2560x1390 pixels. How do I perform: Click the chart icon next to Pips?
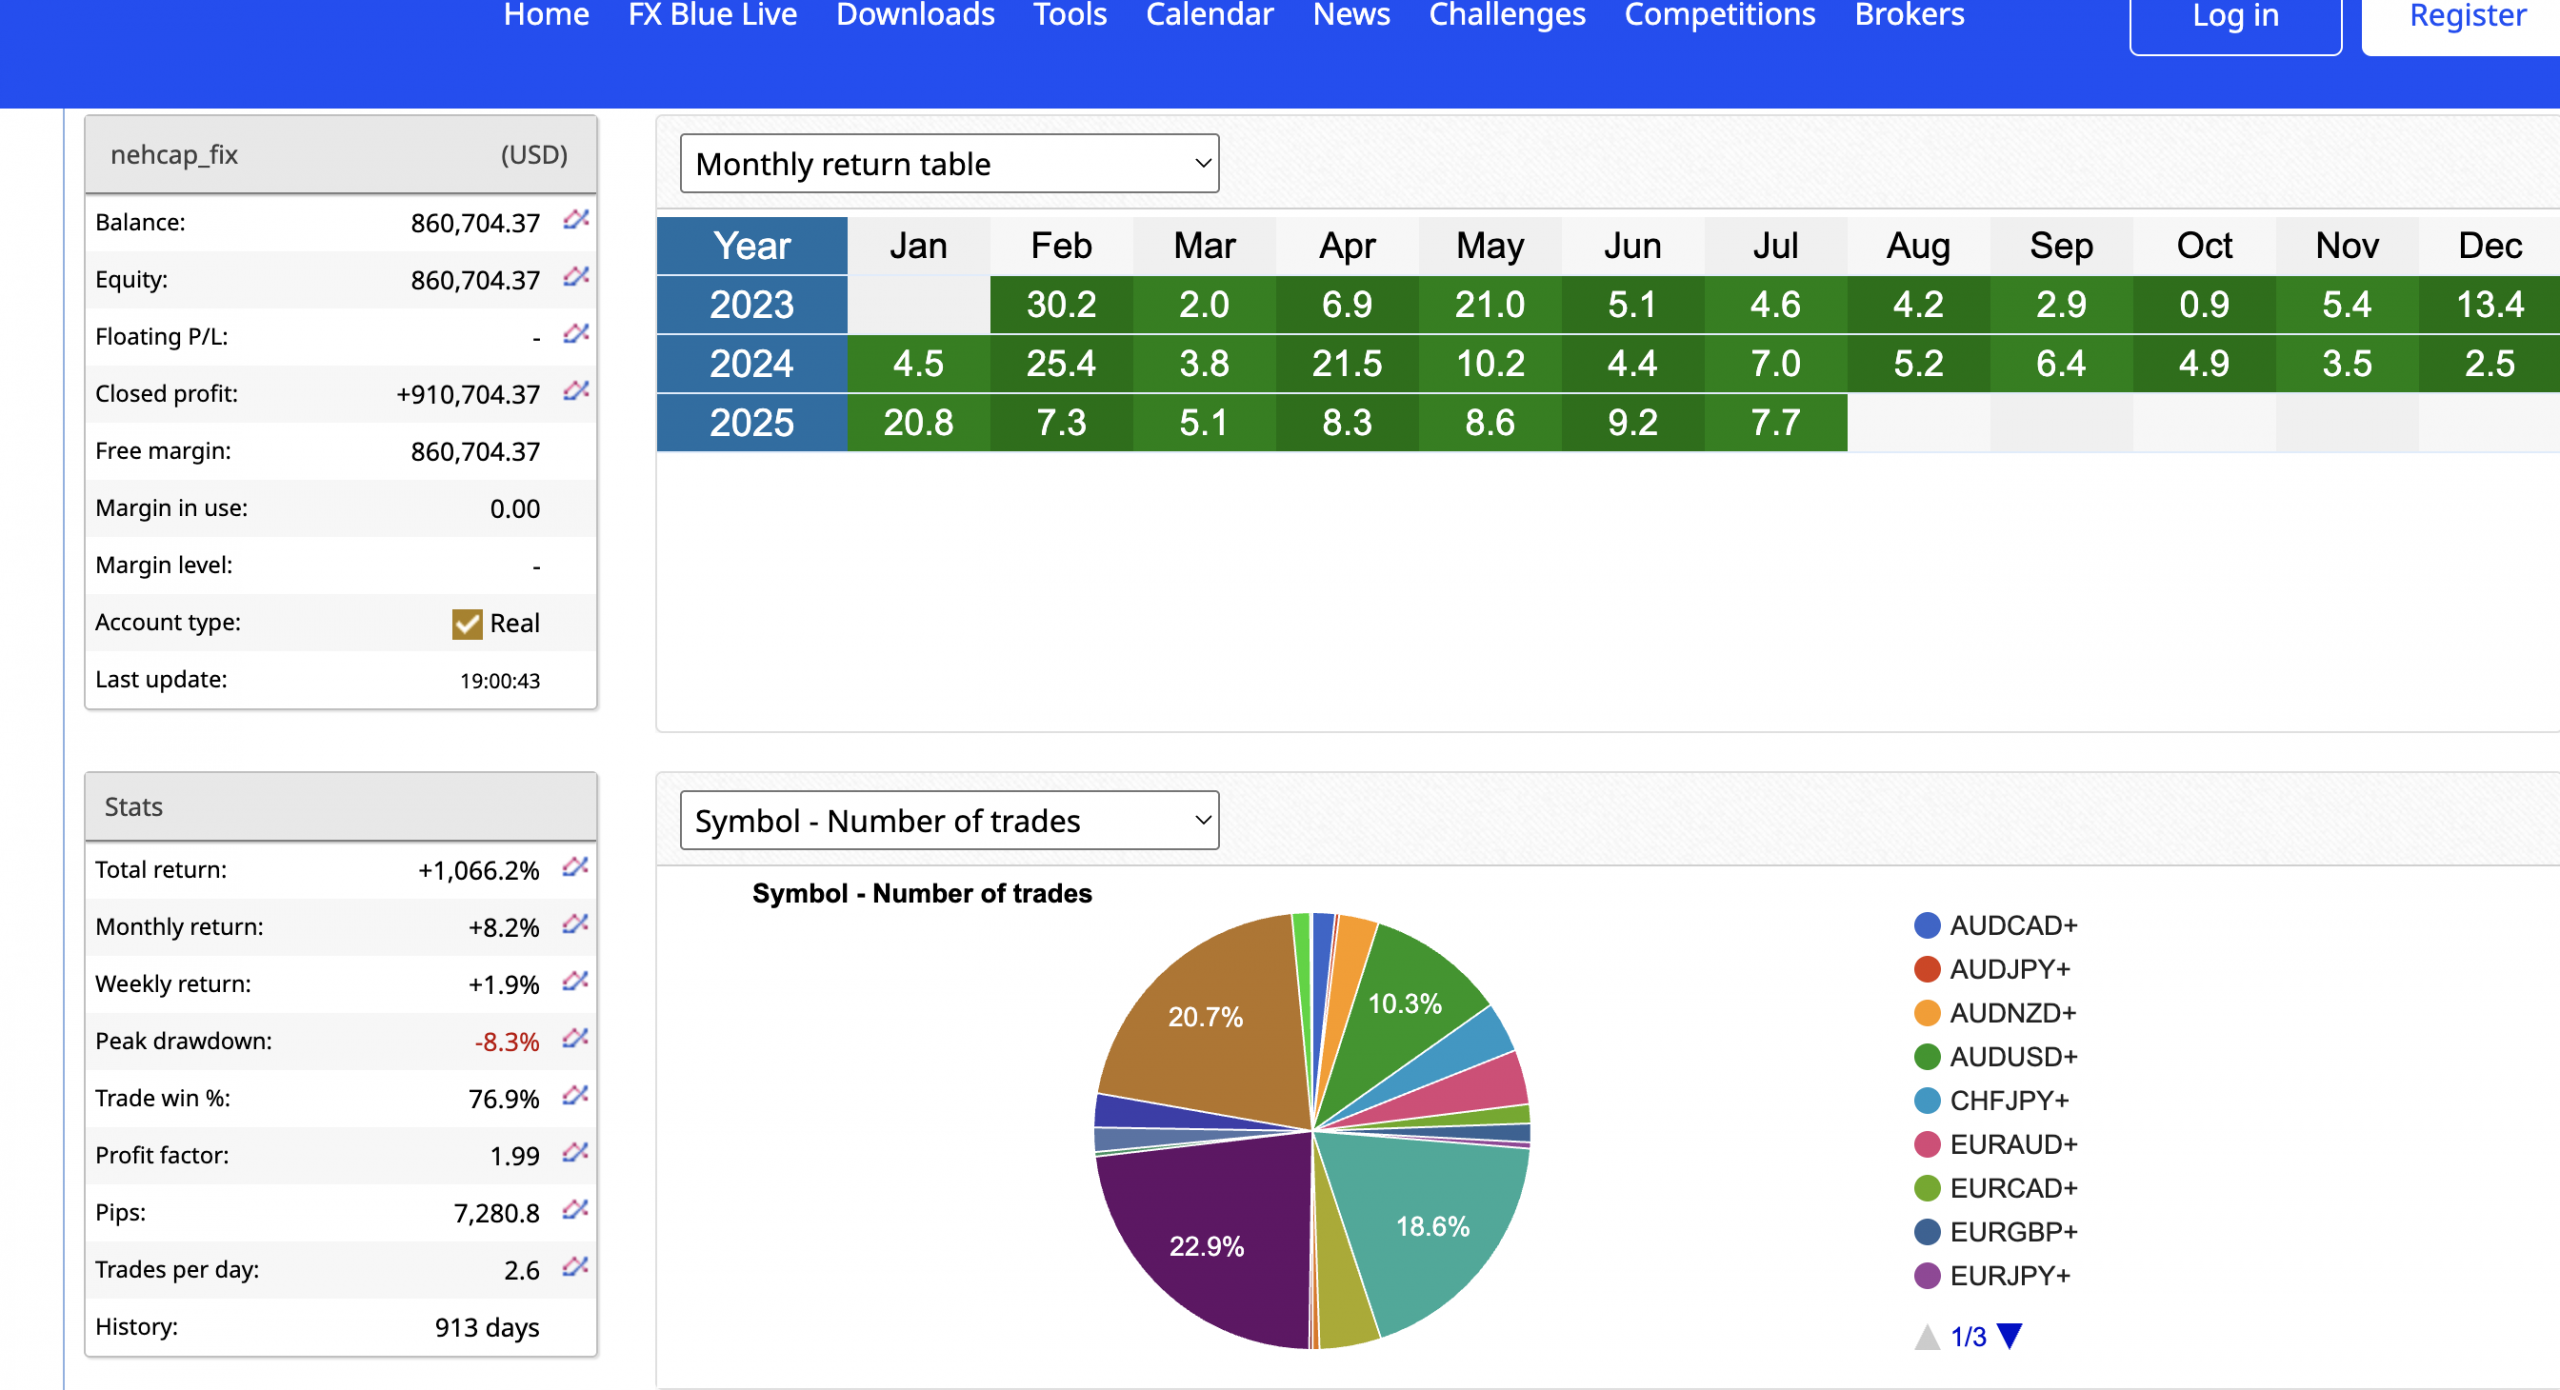[x=575, y=1210]
